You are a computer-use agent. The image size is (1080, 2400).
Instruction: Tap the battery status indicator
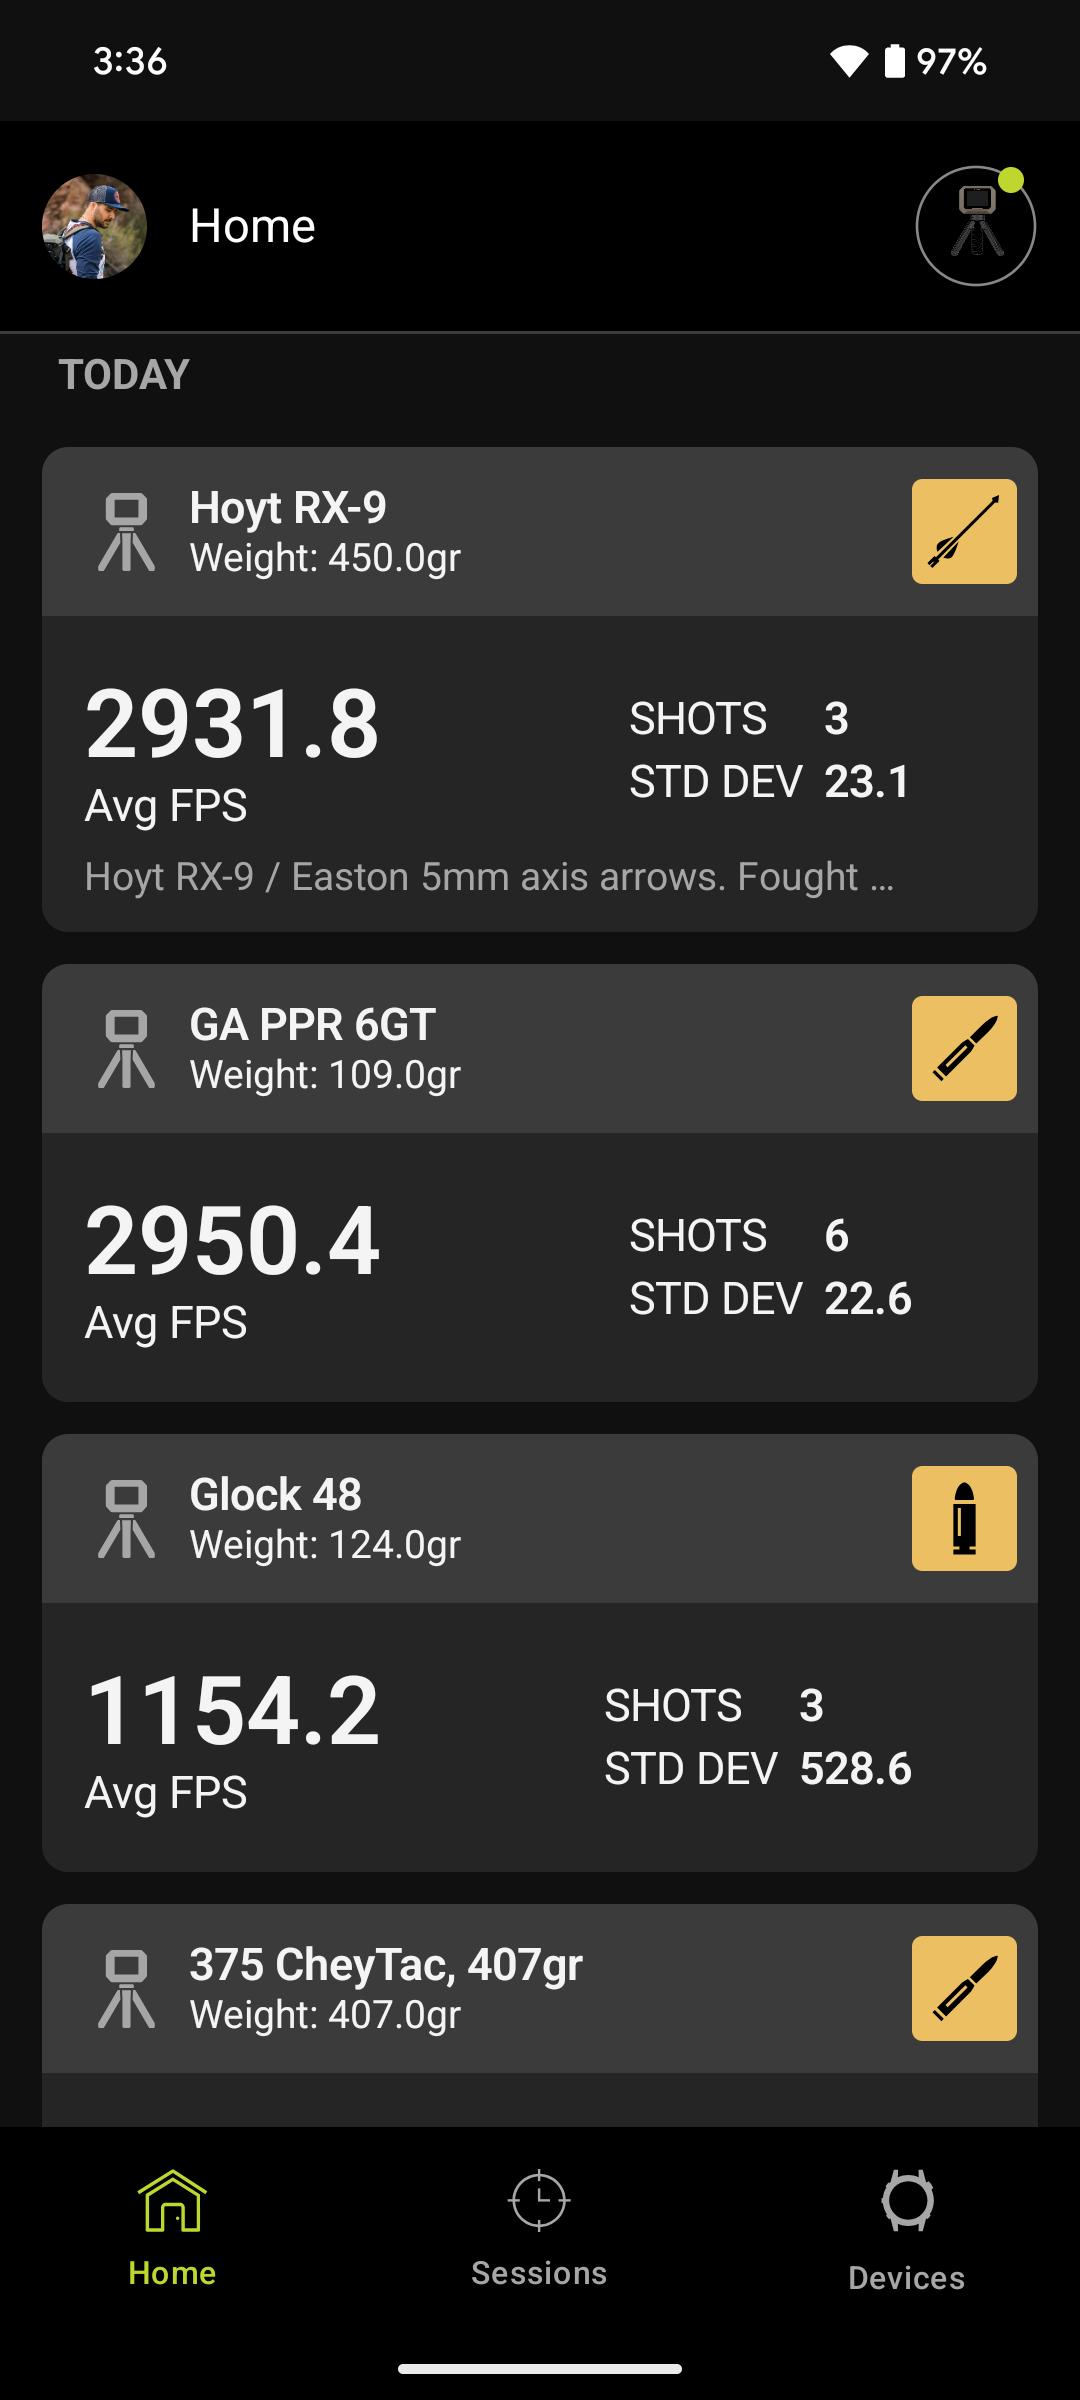pyautogui.click(x=895, y=61)
